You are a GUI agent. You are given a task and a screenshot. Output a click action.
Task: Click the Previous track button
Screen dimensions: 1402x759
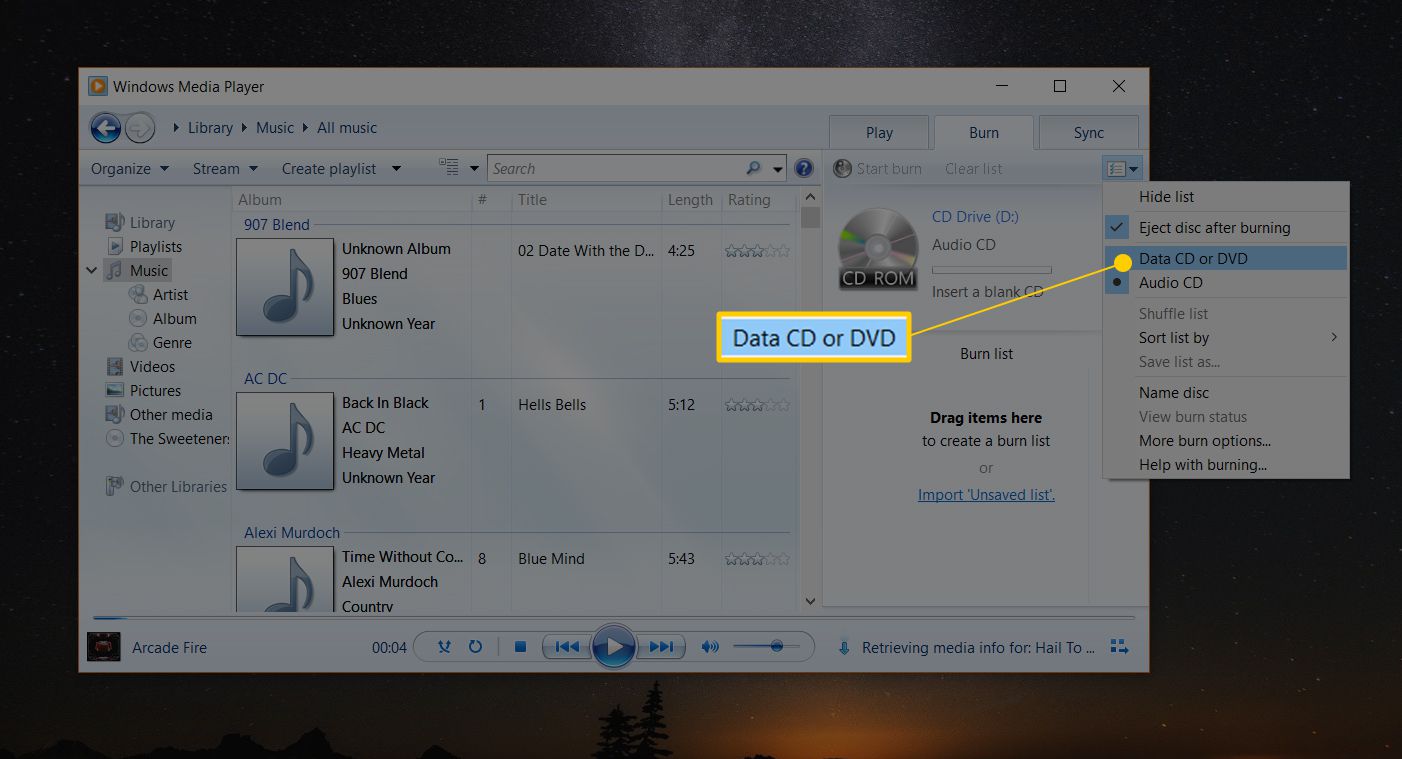(x=567, y=647)
